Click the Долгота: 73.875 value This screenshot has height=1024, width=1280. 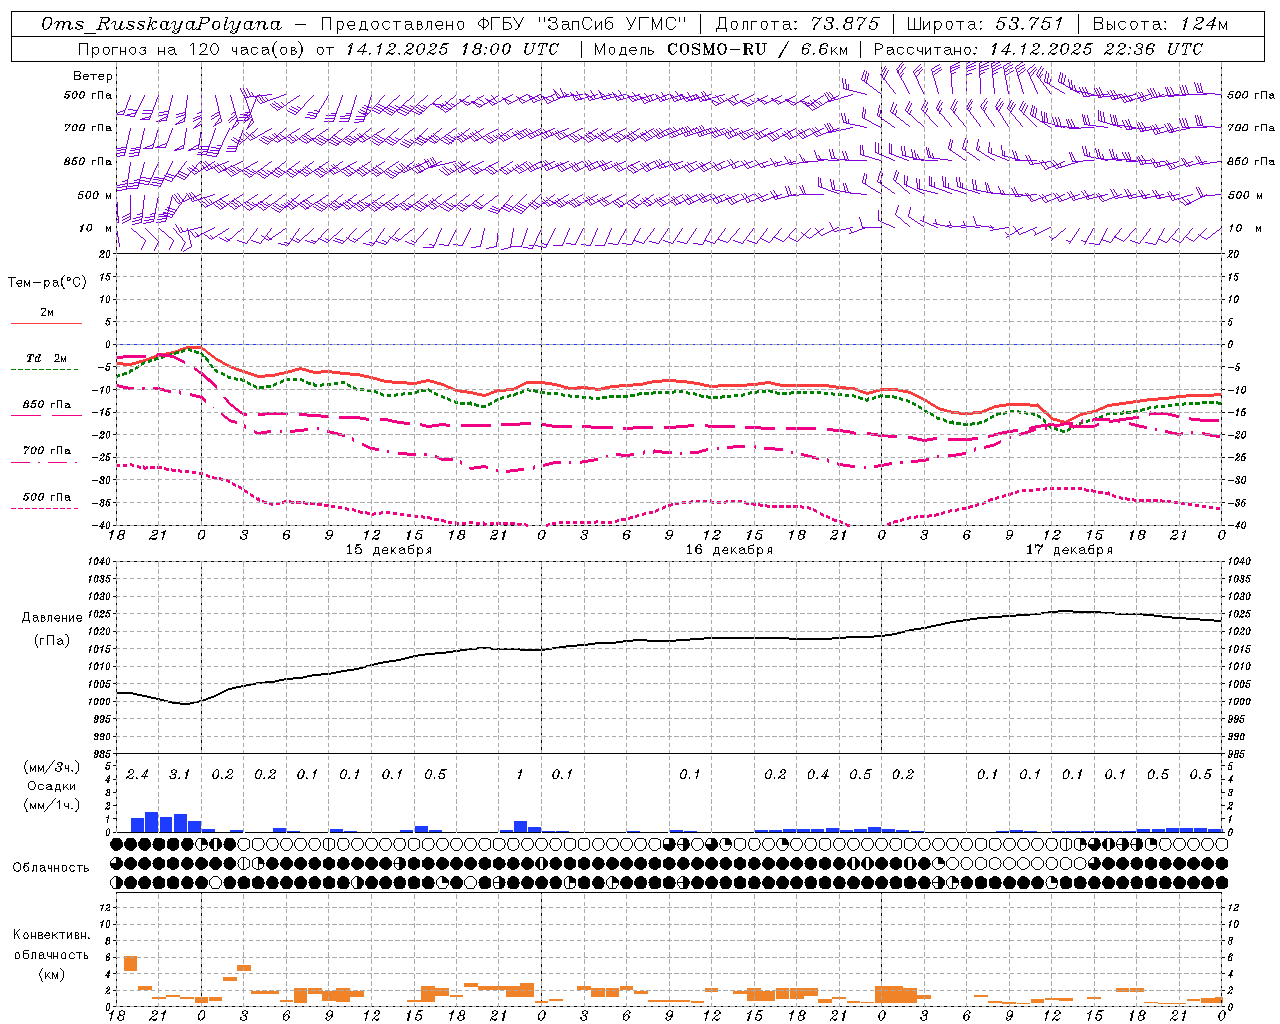[x=797, y=24]
